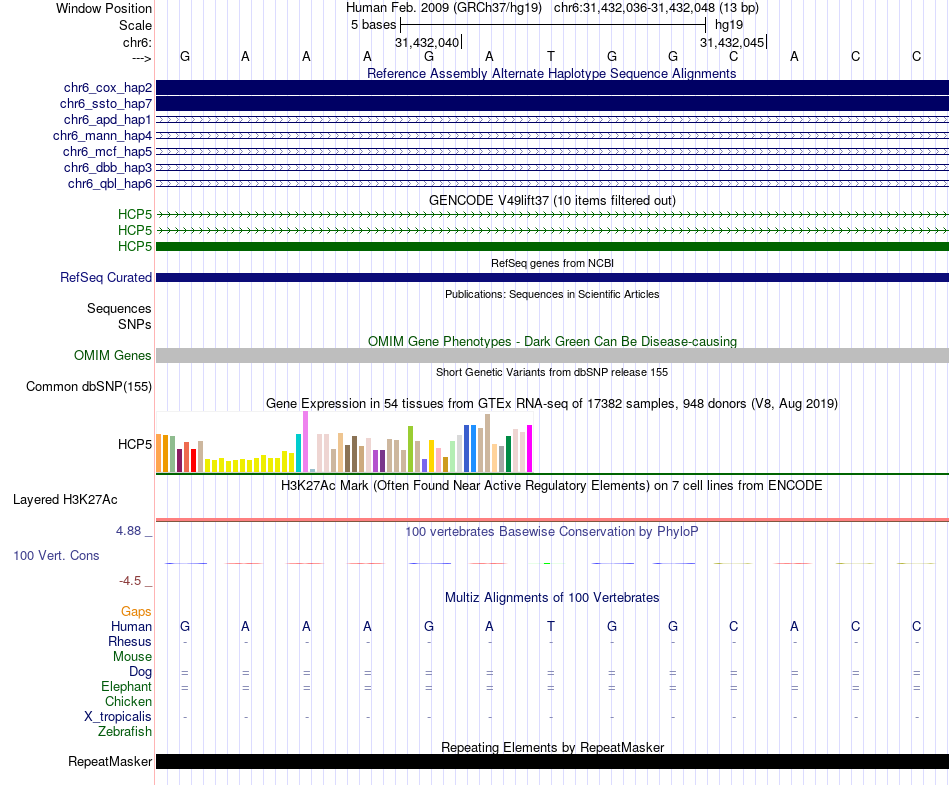950x785 pixels.
Task: Click the SNPs track label
Action: click(x=135, y=325)
